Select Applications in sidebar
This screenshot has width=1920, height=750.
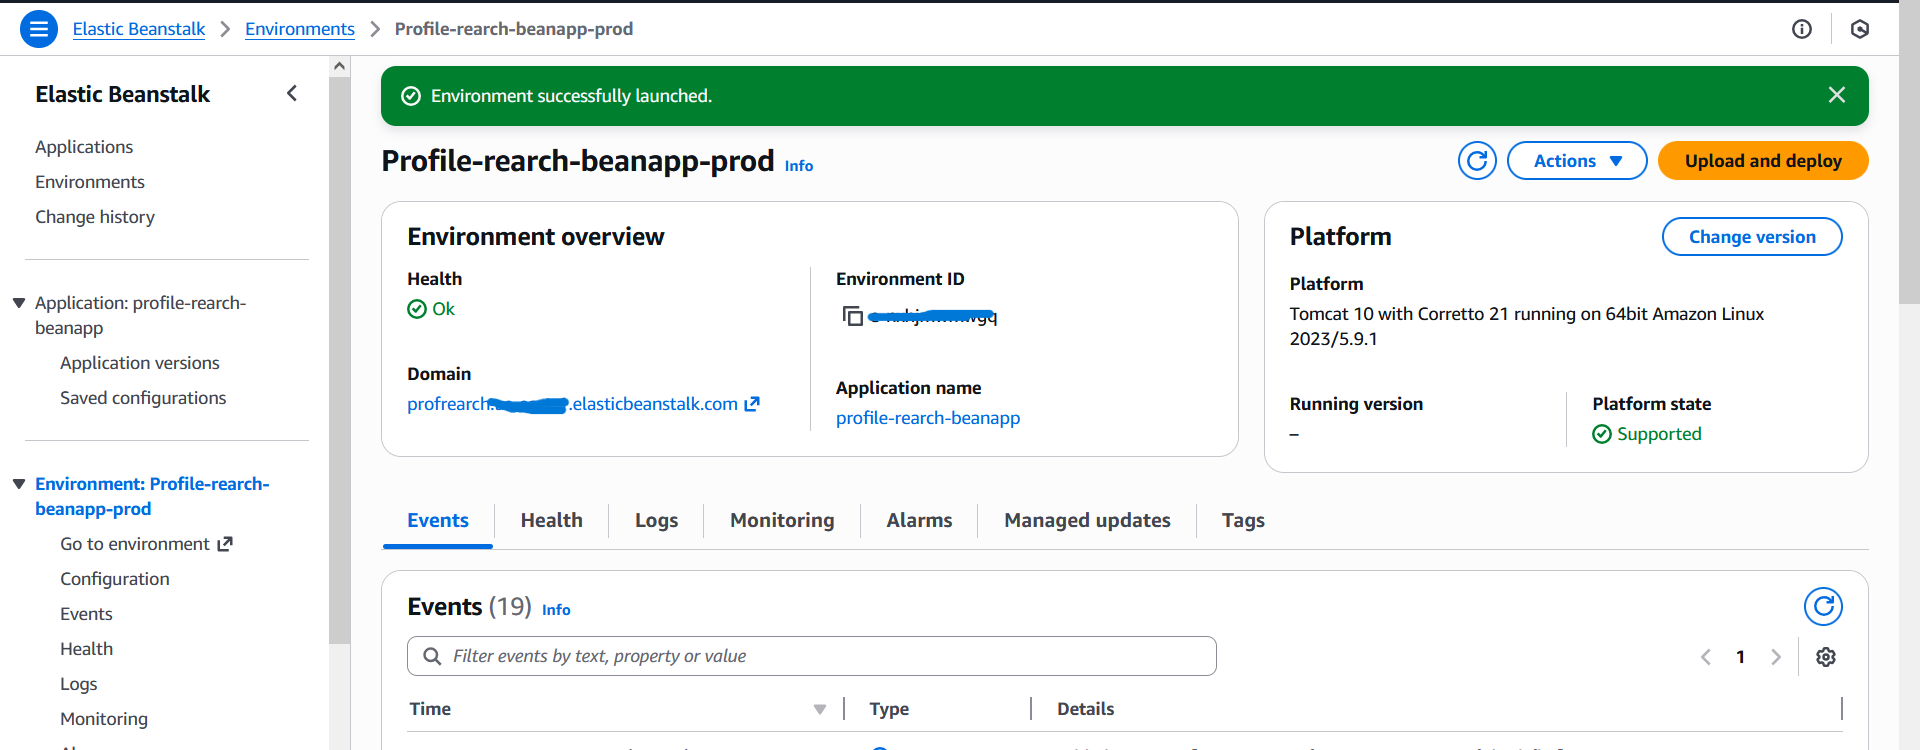click(x=84, y=147)
